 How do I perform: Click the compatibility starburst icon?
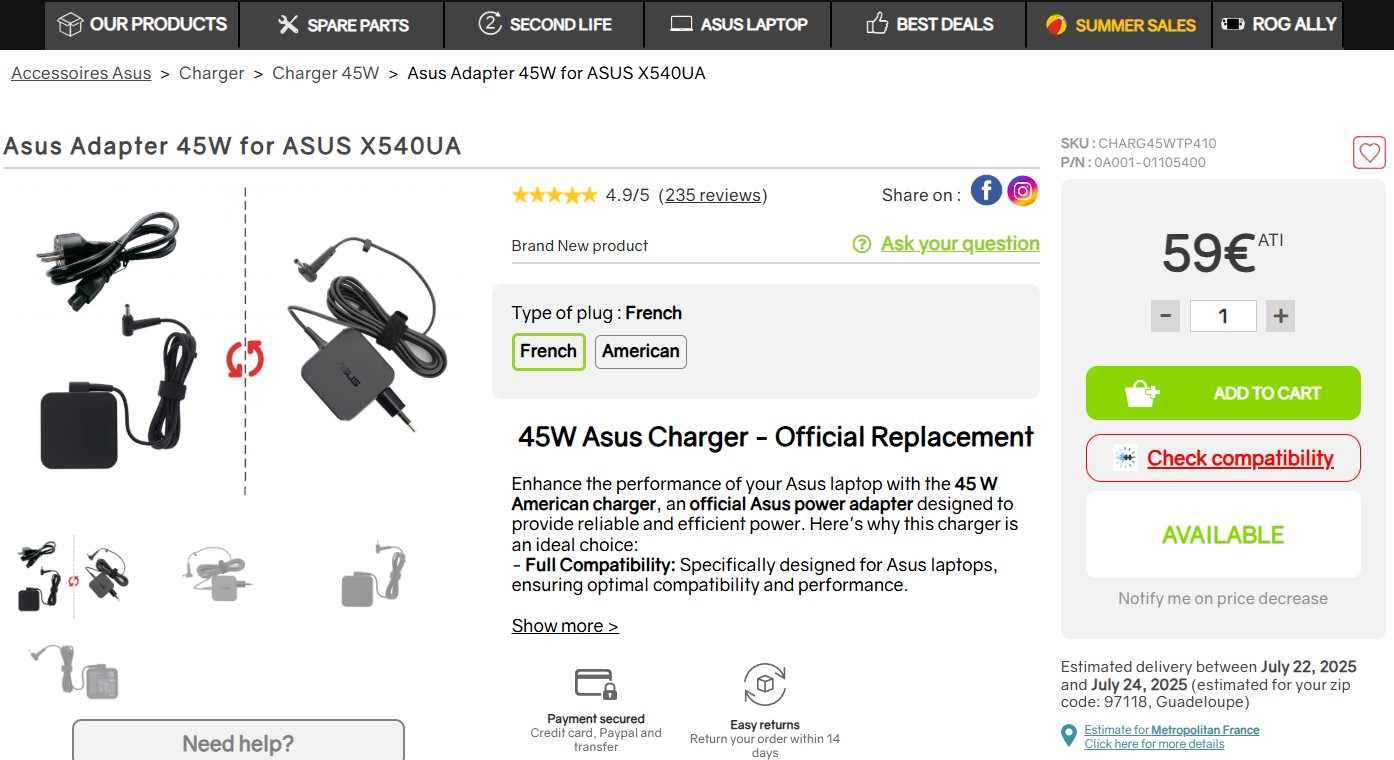(x=1126, y=458)
